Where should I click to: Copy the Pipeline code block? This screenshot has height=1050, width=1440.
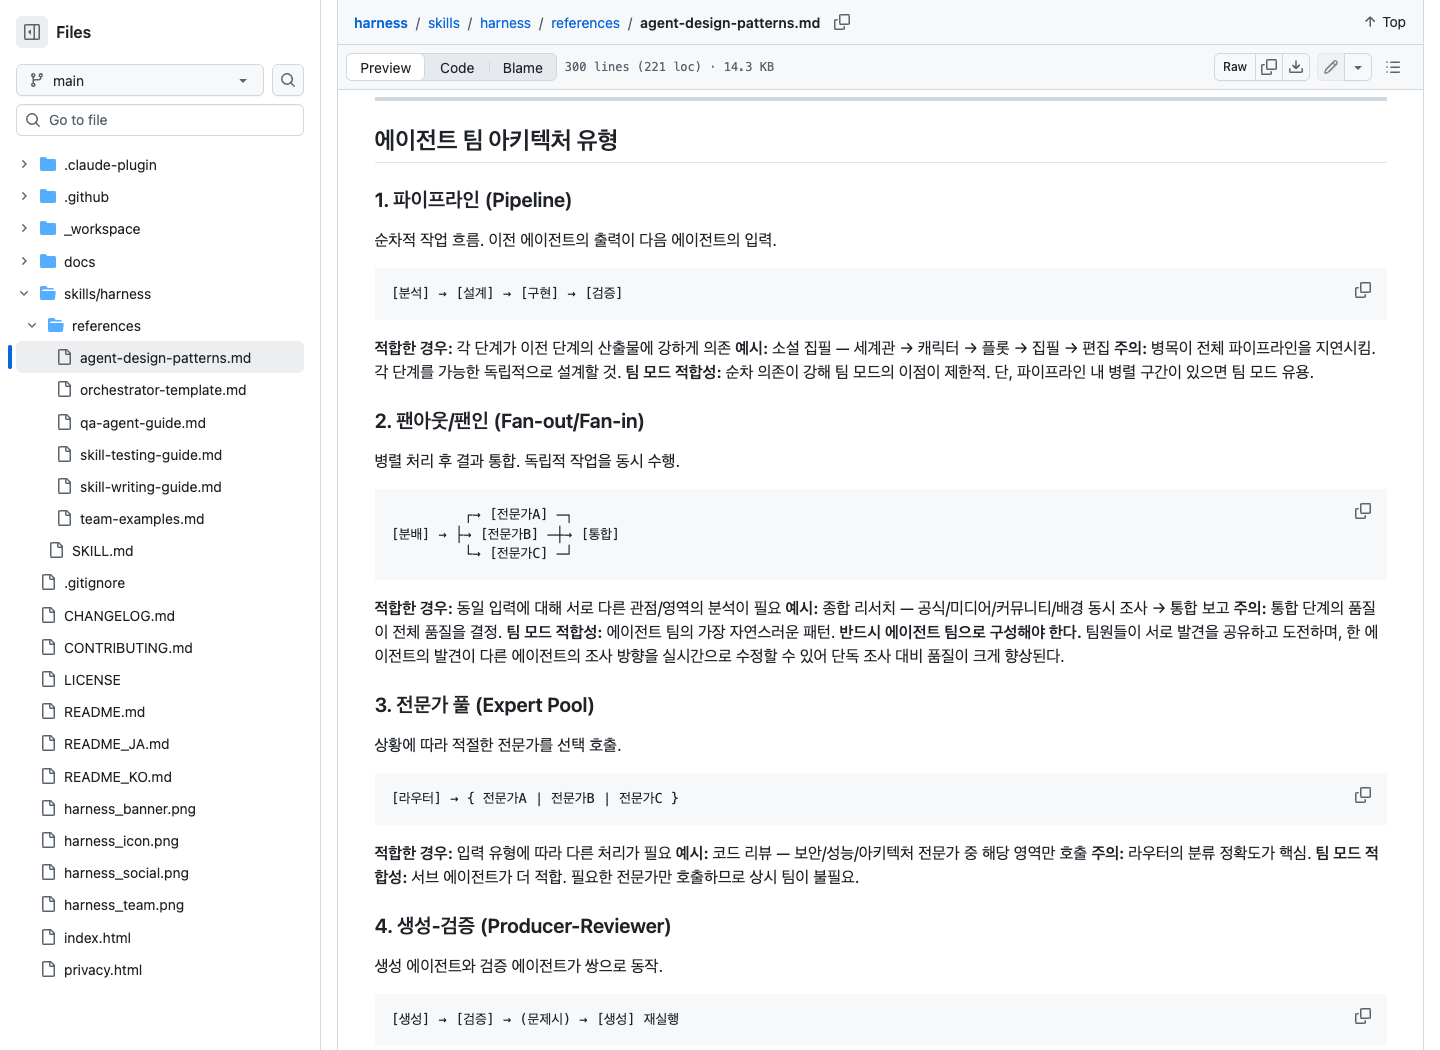pos(1363,290)
